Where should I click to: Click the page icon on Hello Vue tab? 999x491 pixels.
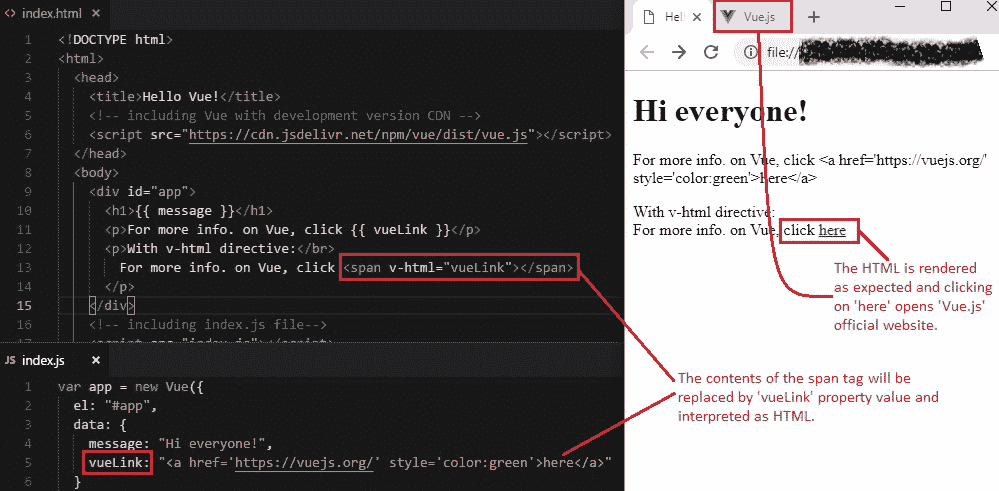[649, 17]
